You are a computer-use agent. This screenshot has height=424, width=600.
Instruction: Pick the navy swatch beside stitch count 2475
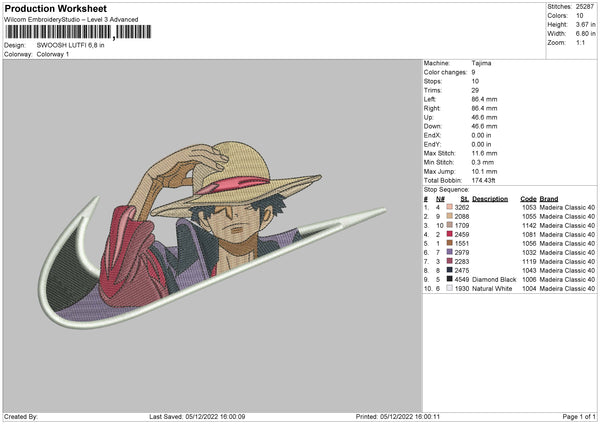450,270
